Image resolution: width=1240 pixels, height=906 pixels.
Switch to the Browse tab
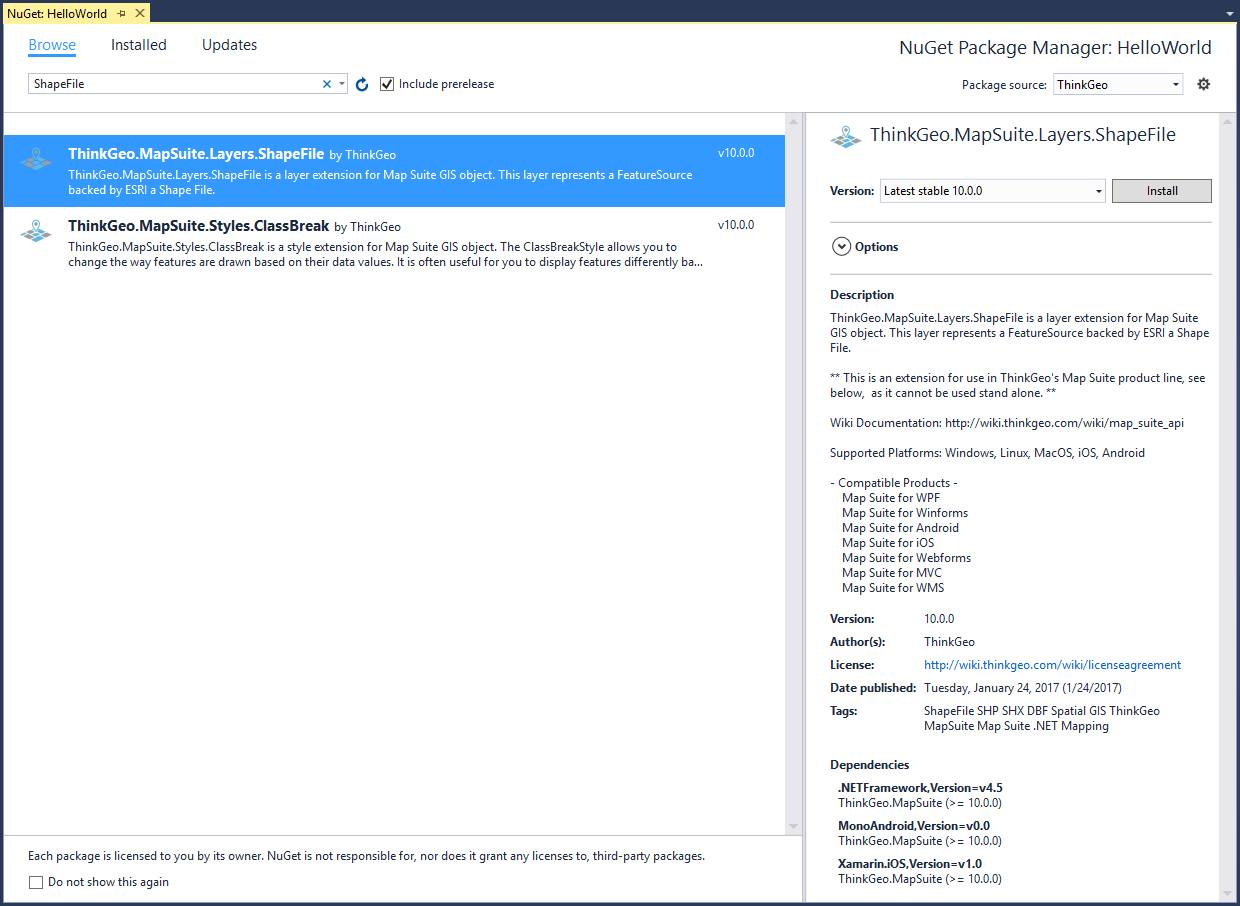52,45
